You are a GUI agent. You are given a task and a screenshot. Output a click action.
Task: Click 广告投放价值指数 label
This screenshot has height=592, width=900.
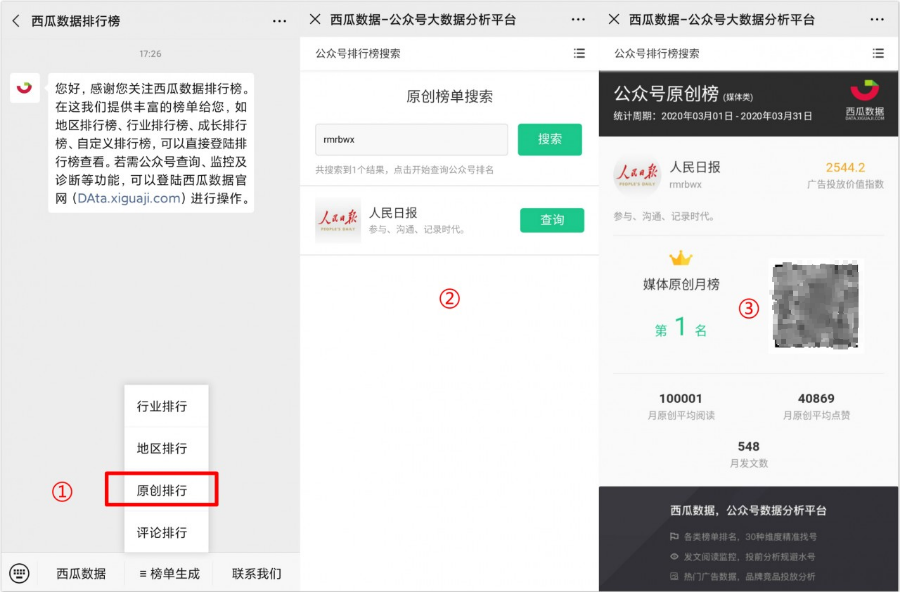coord(845,184)
